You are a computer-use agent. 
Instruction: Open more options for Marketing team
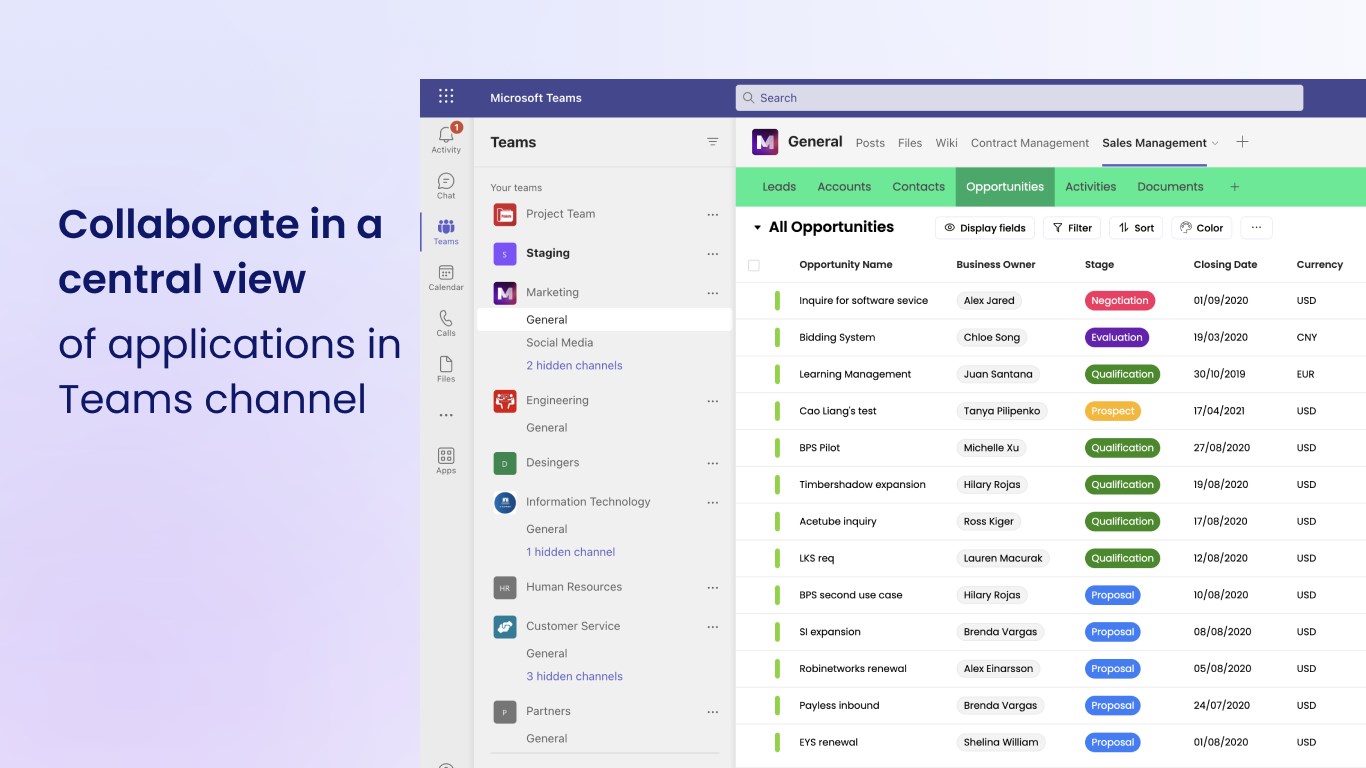(x=713, y=293)
